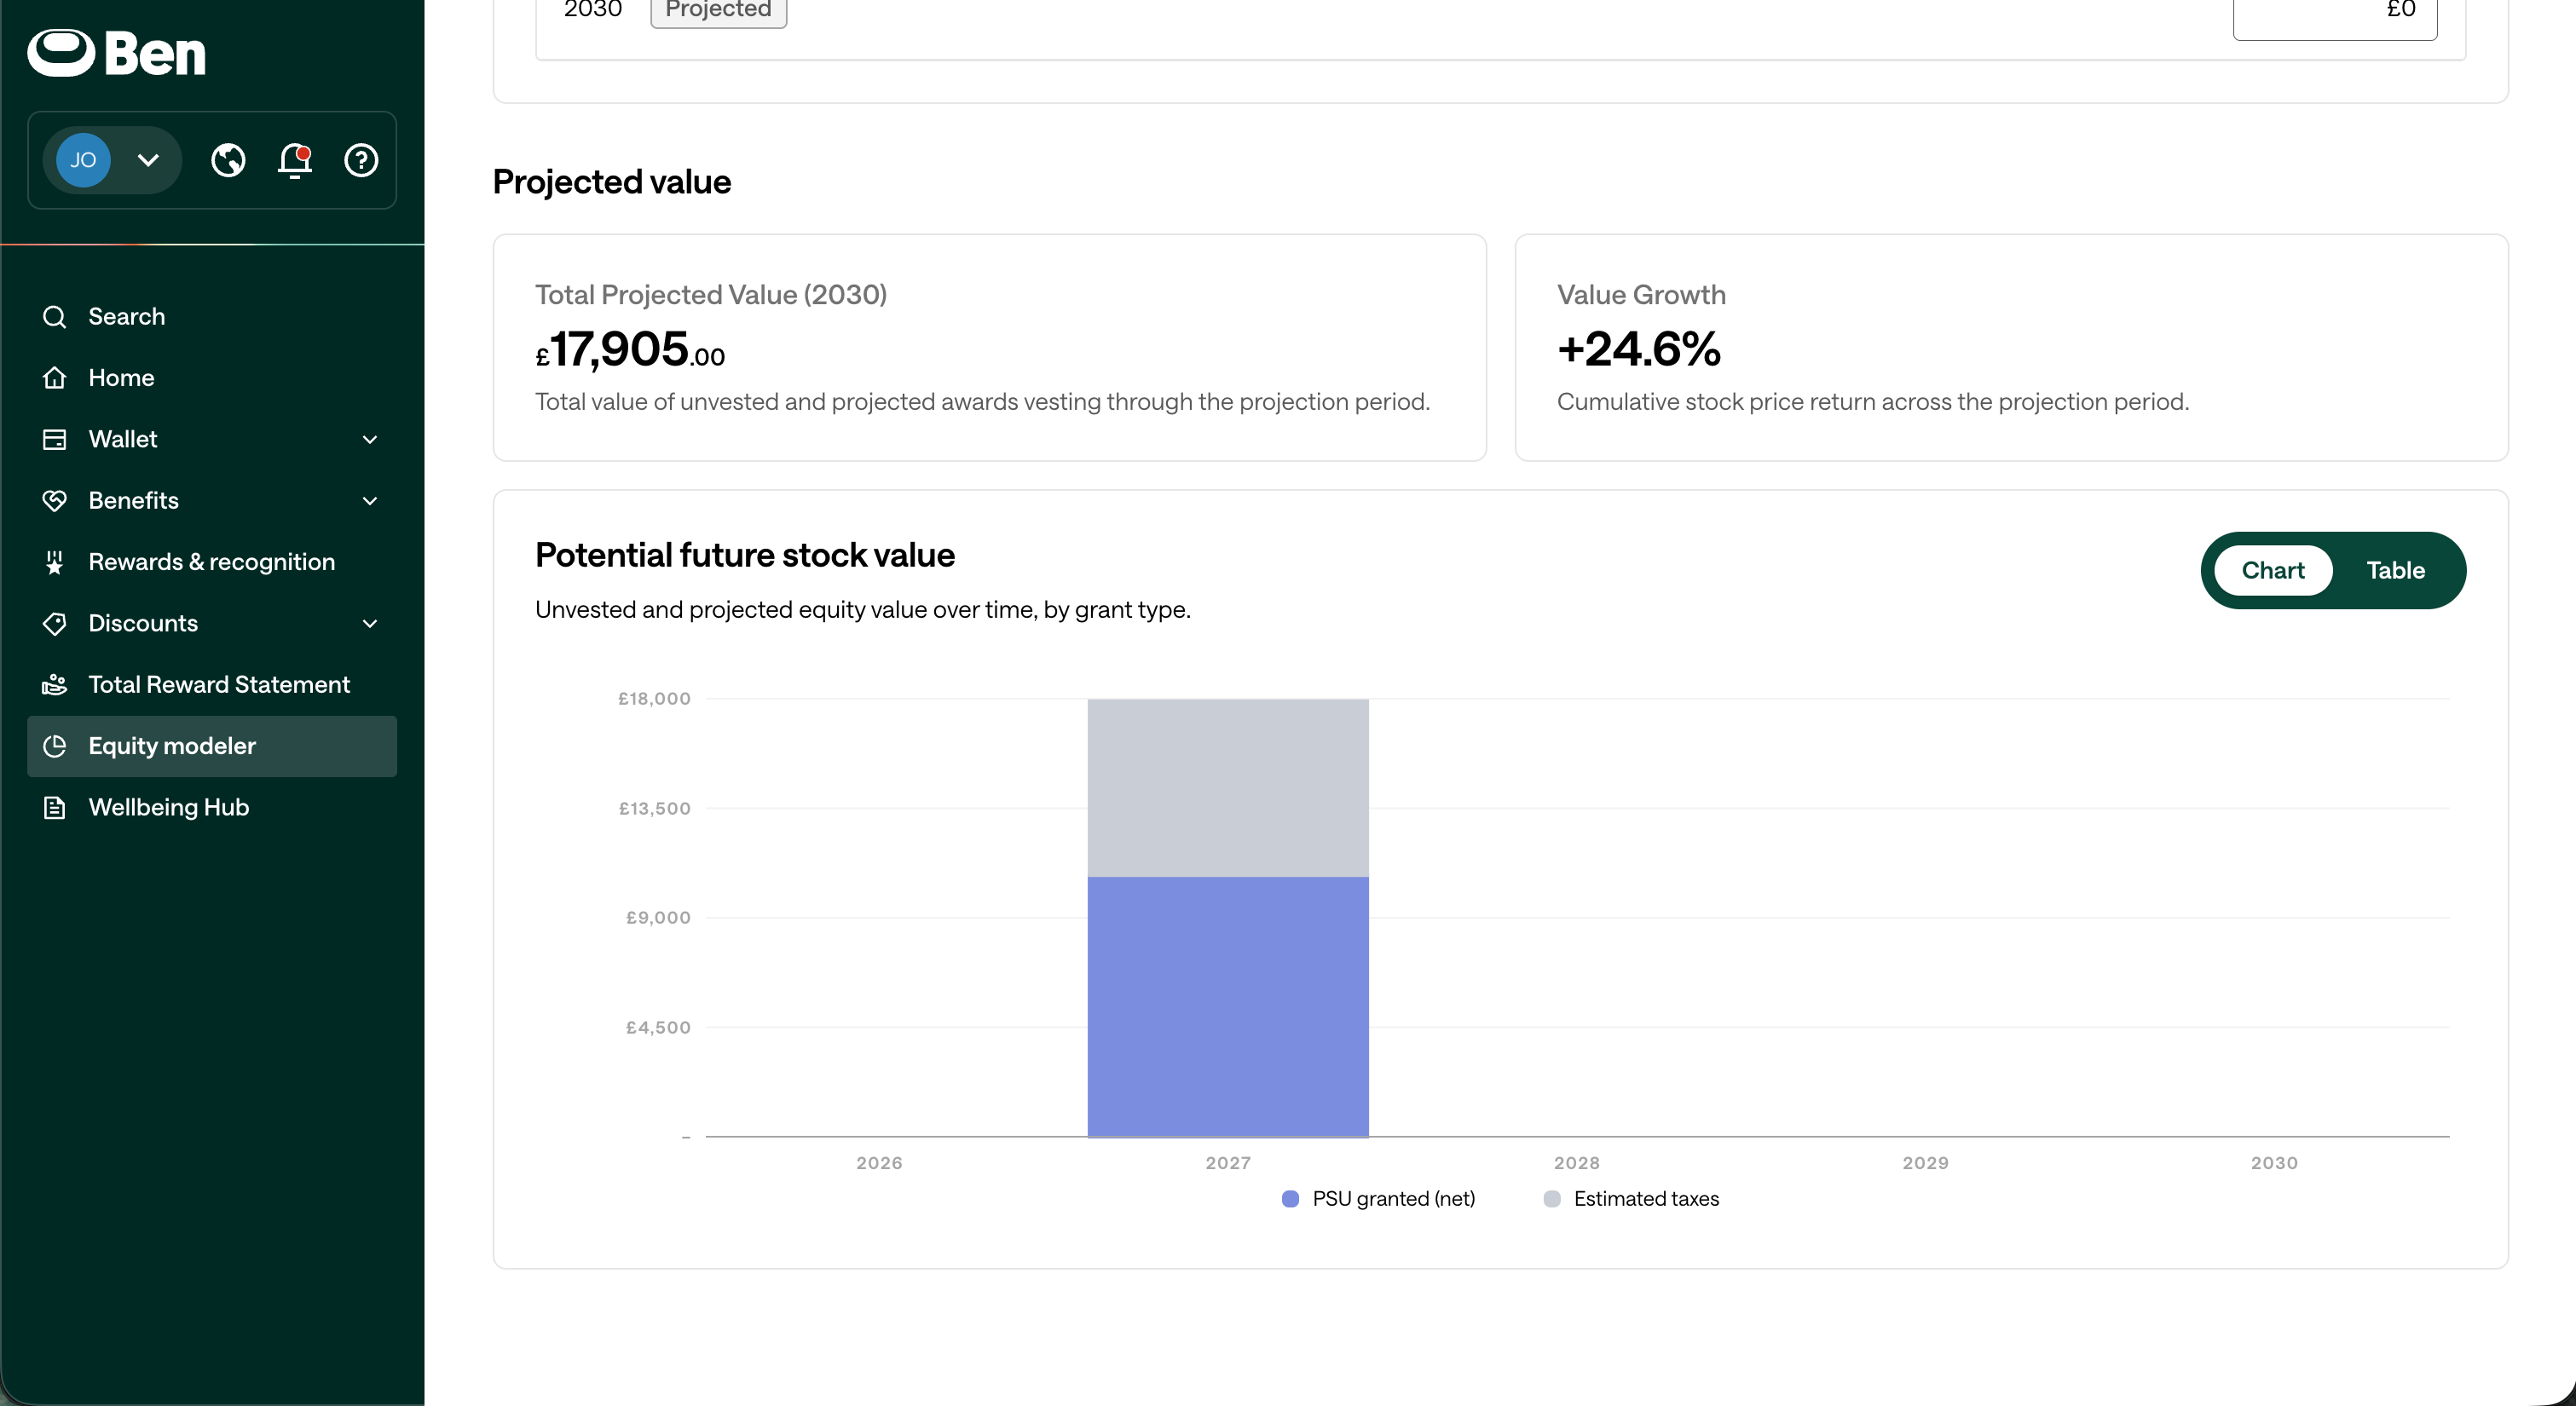Screen dimensions: 2576x1406
Task: Select the Chart view toggle
Action: click(x=2273, y=570)
